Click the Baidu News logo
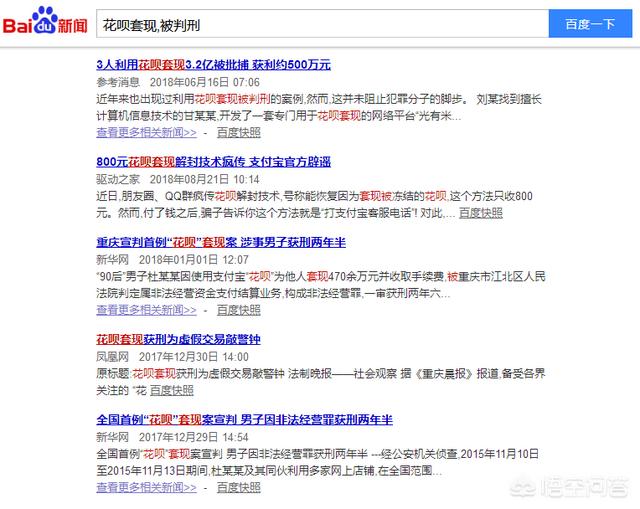Image resolution: width=640 pixels, height=509 pixels. (x=45, y=22)
